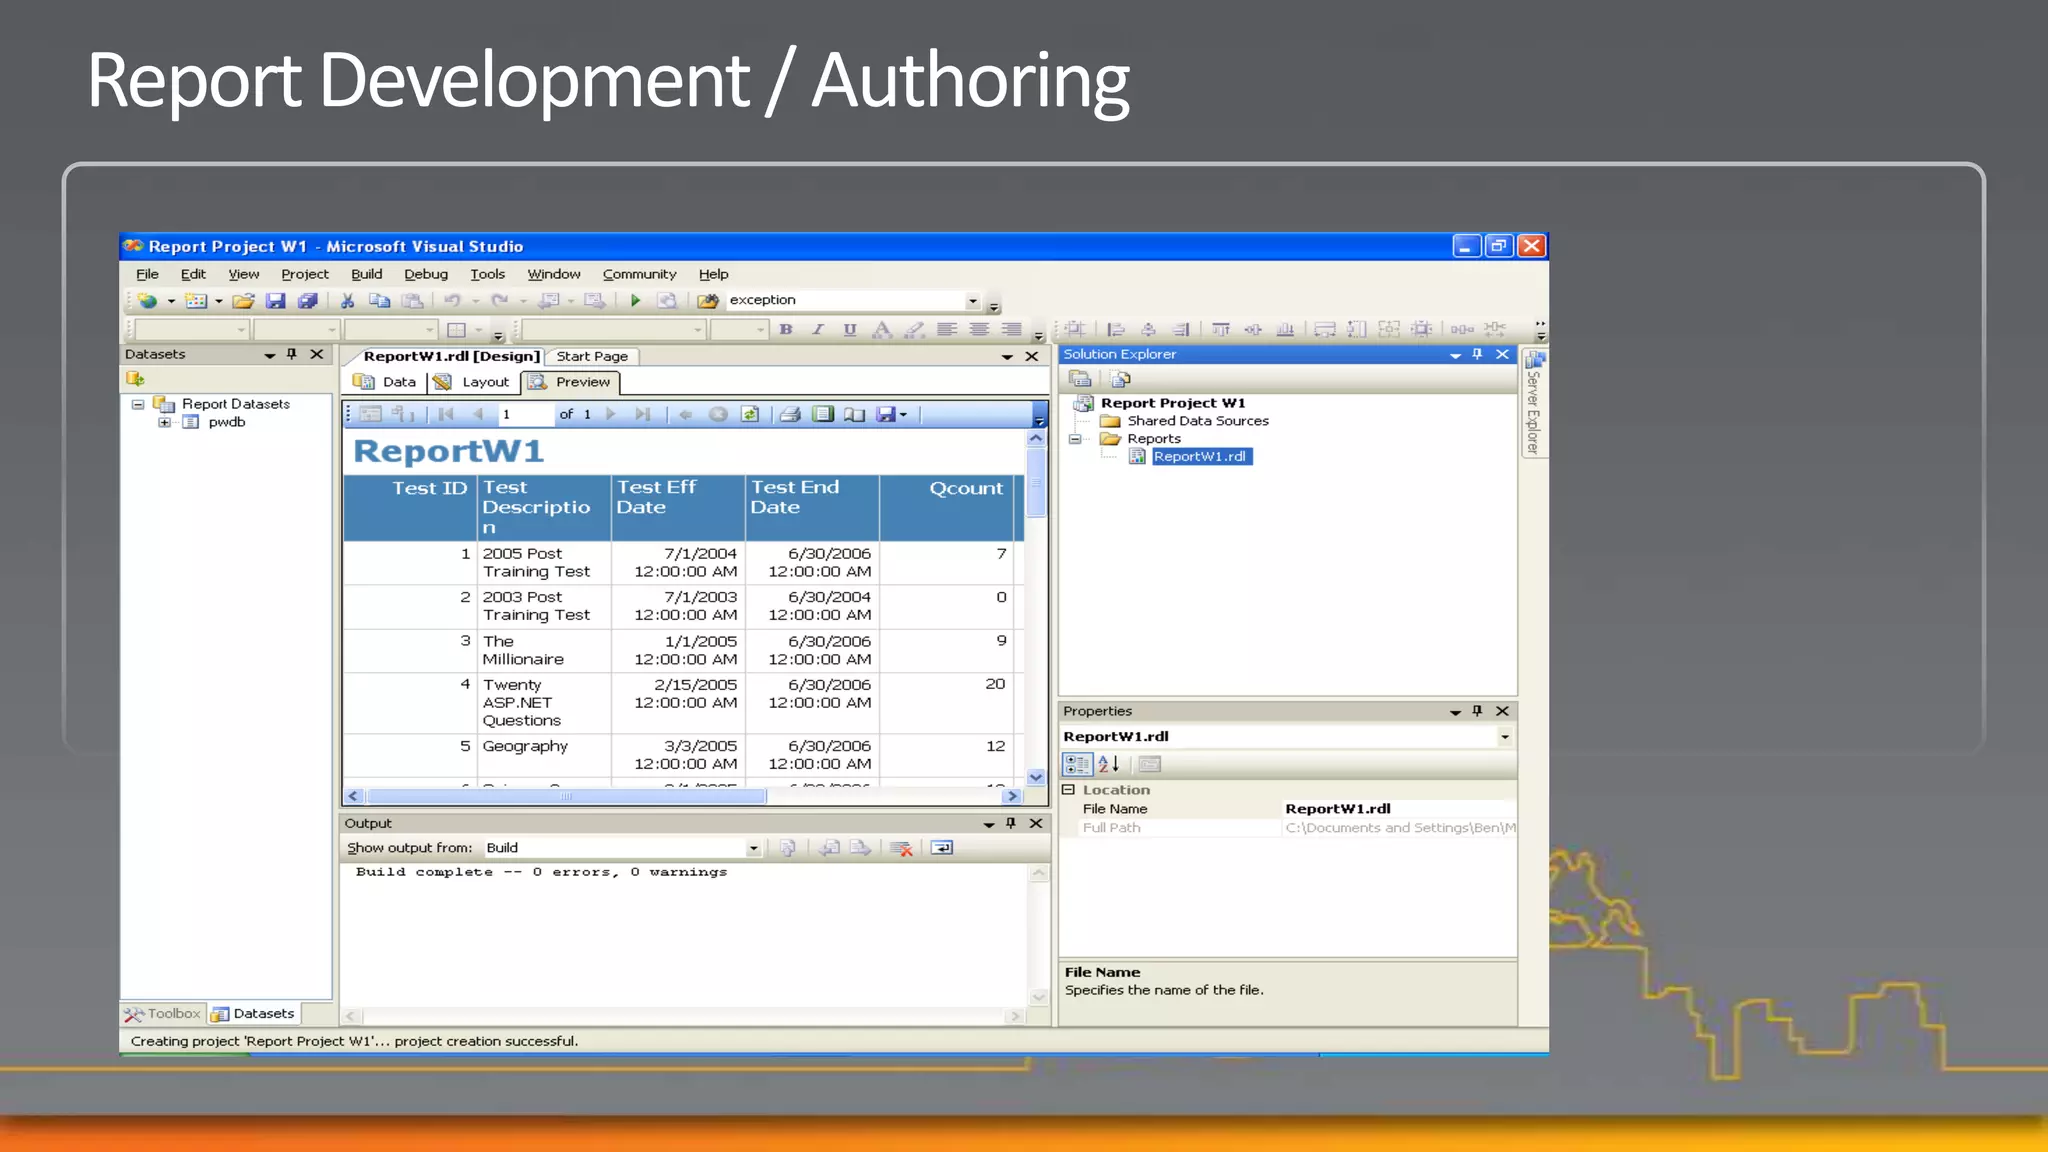
Task: Click the Copy icon in main toolbar
Action: pyautogui.click(x=380, y=301)
